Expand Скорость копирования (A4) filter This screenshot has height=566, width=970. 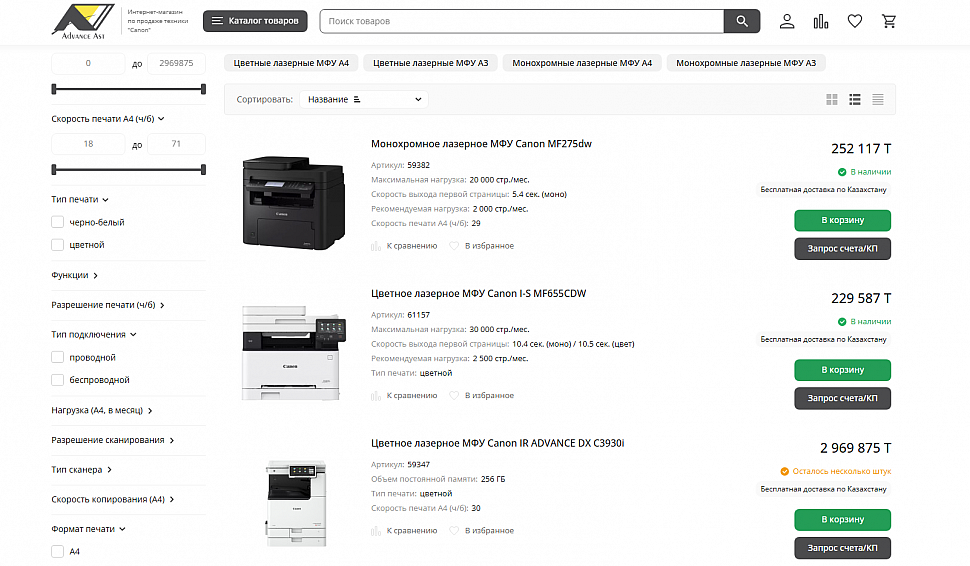click(x=113, y=500)
